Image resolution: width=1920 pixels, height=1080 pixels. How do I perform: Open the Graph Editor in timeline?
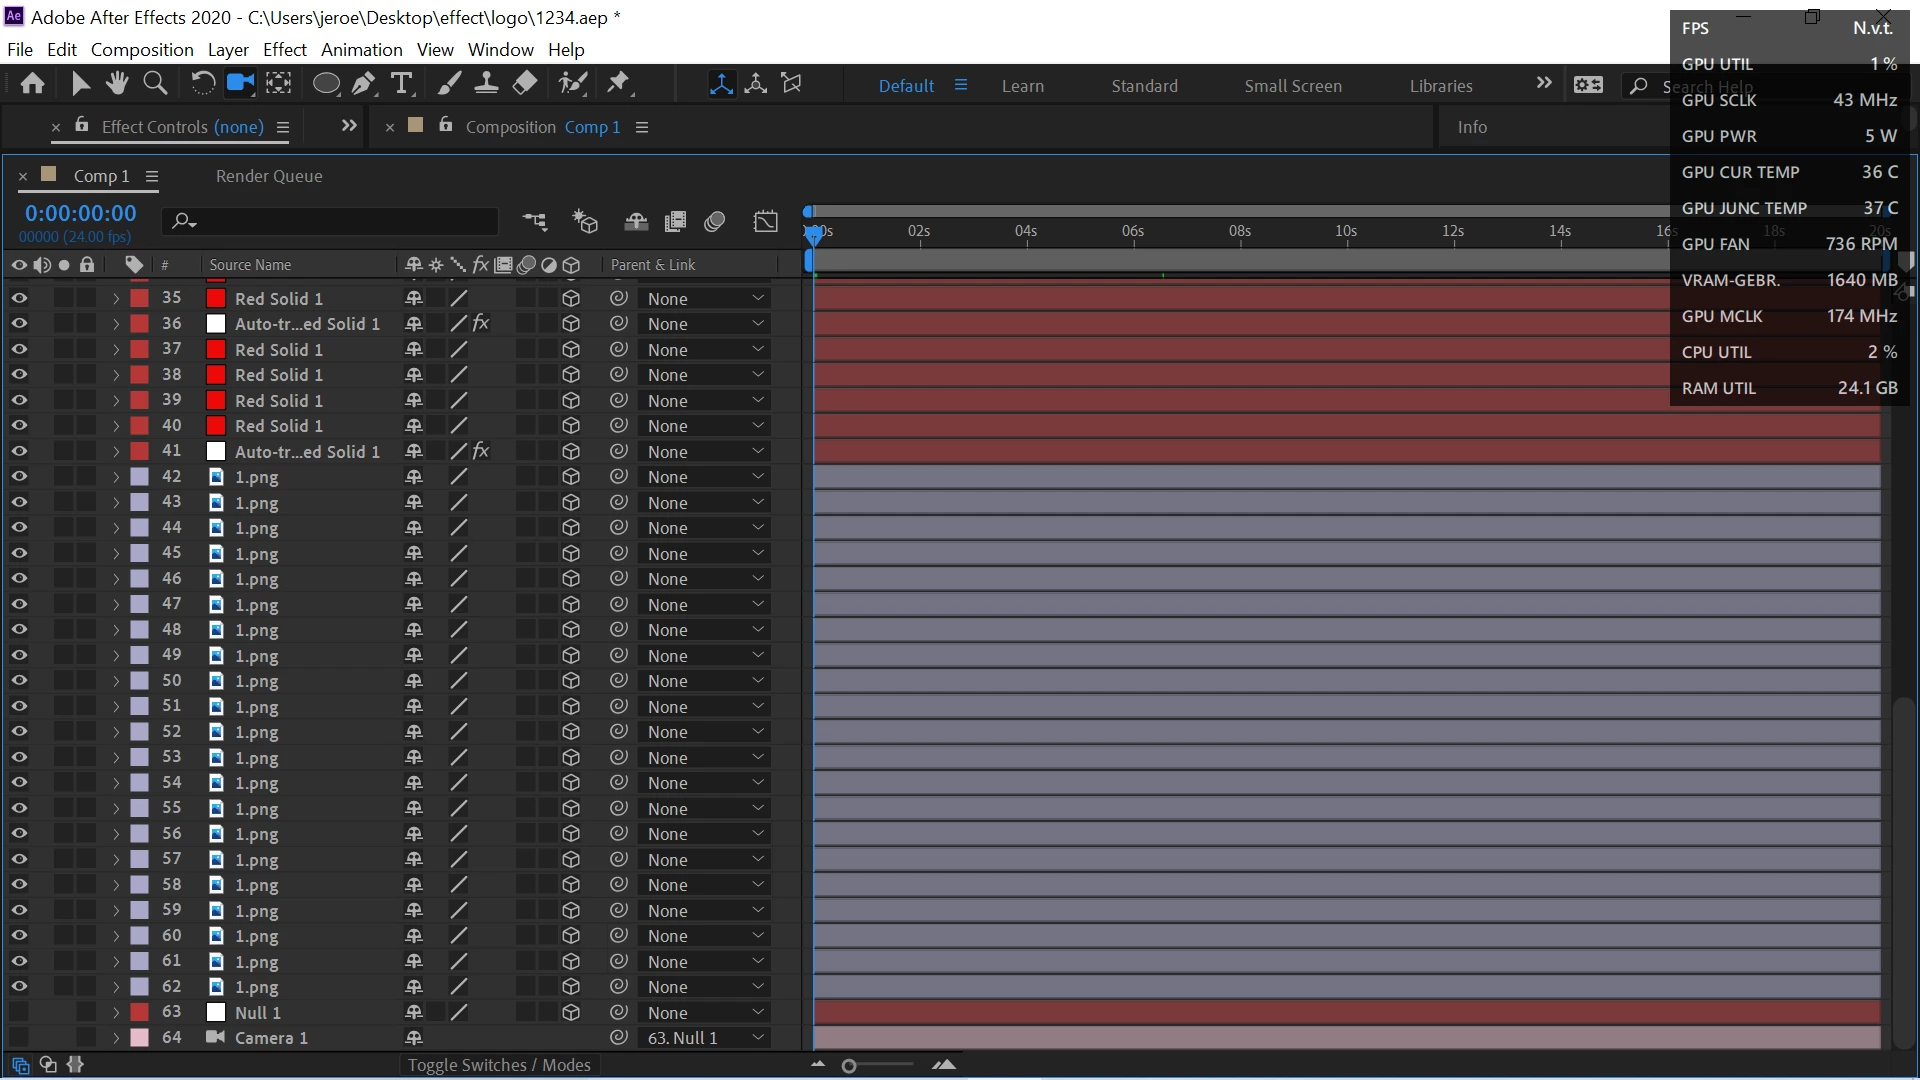coord(765,221)
